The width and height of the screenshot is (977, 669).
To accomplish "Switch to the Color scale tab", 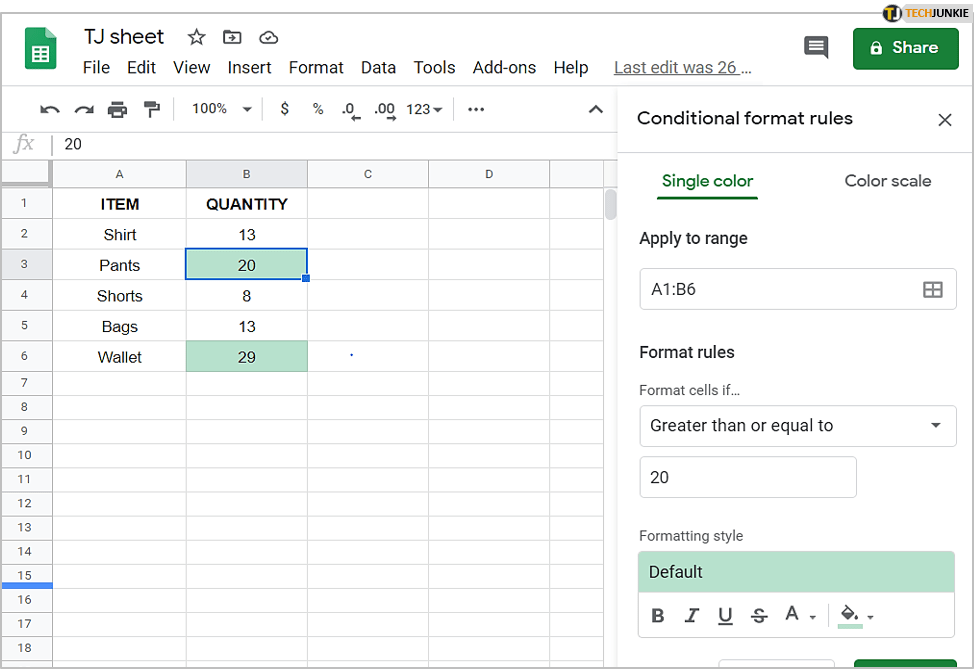I will click(887, 181).
